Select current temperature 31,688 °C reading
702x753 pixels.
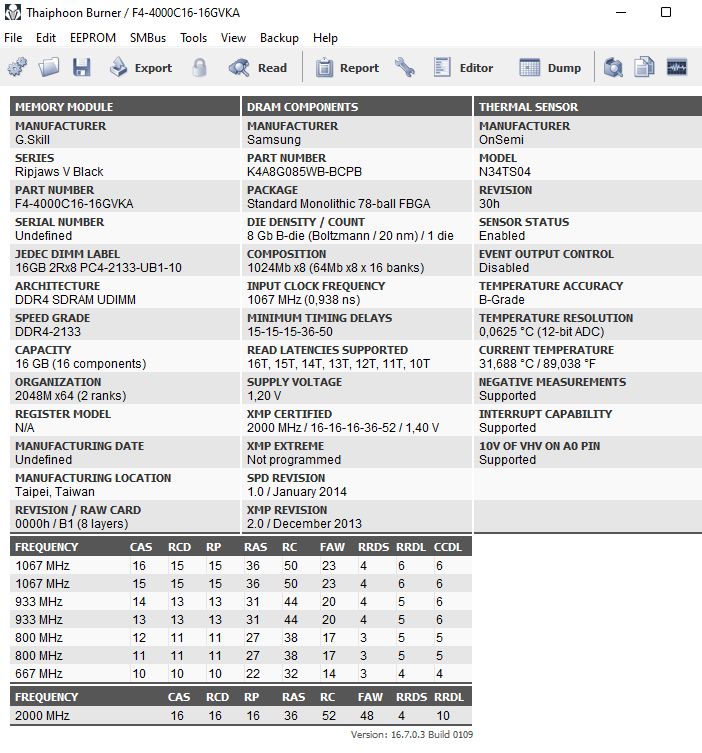click(x=537, y=364)
